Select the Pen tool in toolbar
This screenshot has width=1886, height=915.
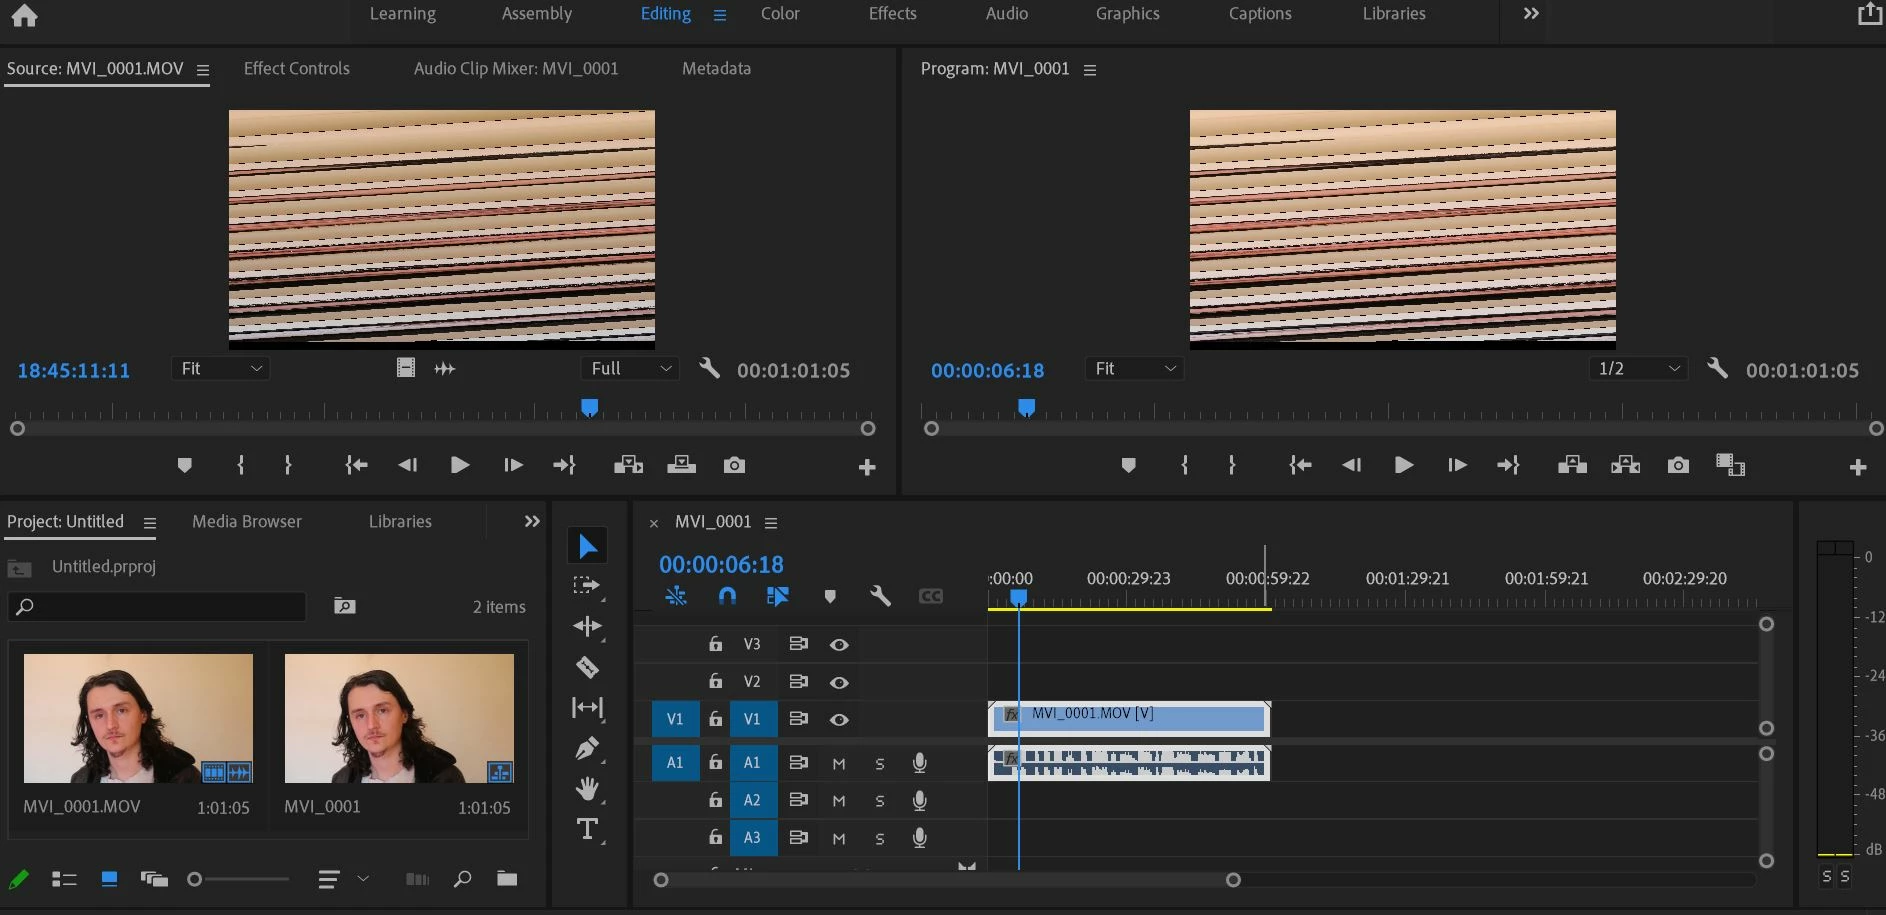pos(587,748)
